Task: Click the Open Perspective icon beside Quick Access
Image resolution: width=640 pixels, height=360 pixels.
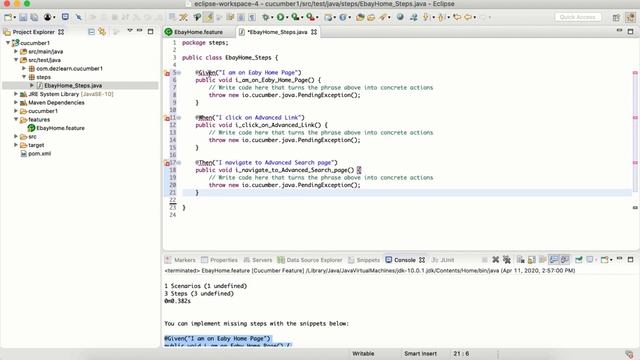Action: 616,17
